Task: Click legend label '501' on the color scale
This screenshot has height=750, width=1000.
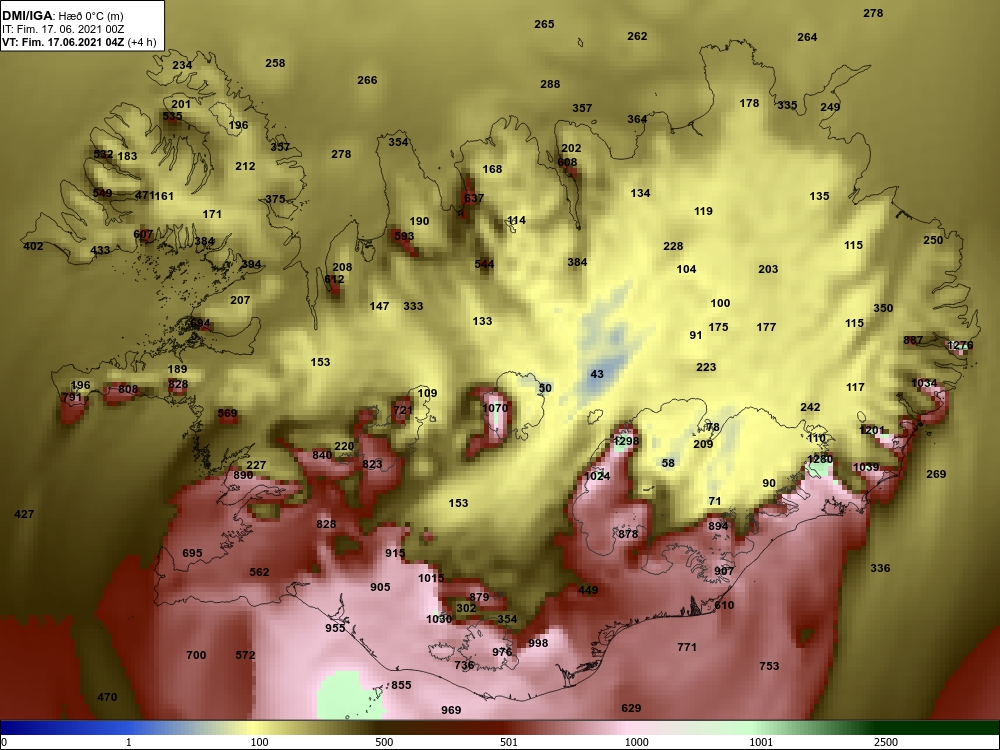Action: pos(509,742)
